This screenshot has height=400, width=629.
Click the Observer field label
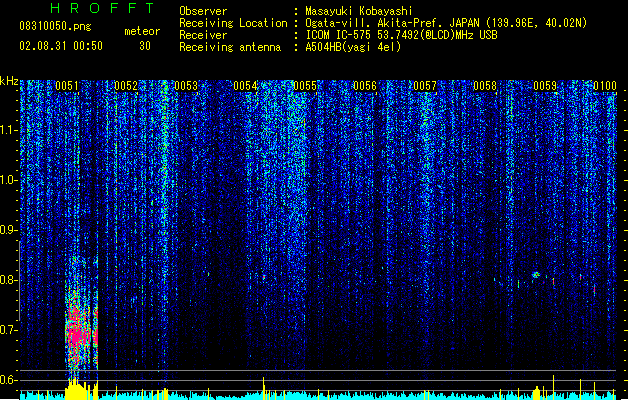point(203,11)
